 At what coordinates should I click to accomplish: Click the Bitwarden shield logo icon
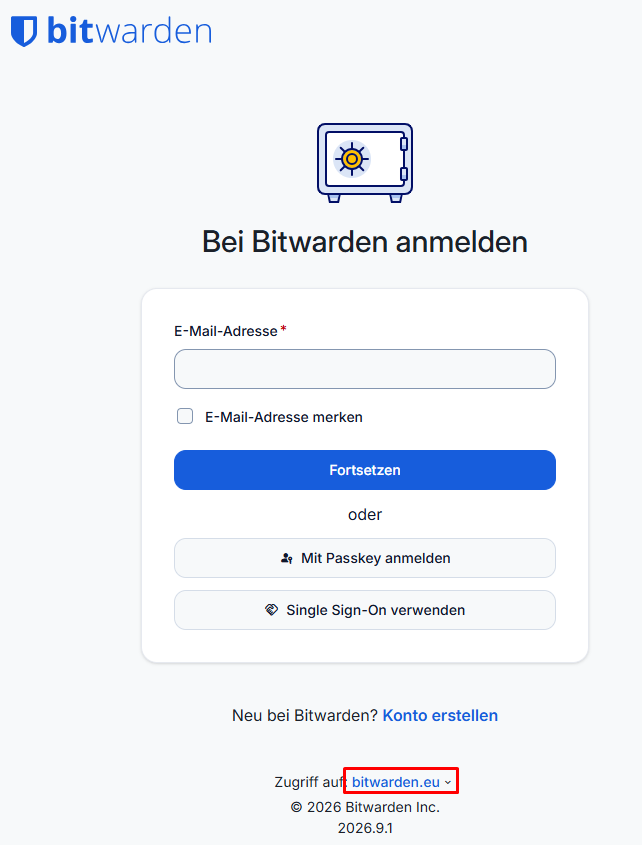click(x=24, y=31)
